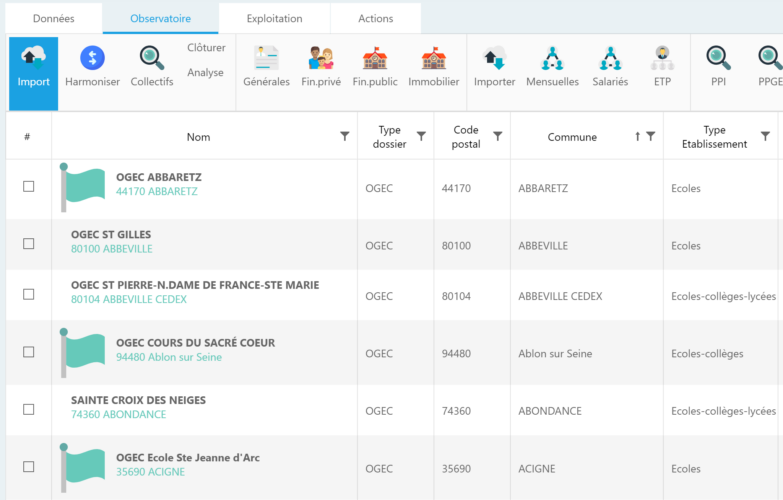Open the Nom column filter

345,136
